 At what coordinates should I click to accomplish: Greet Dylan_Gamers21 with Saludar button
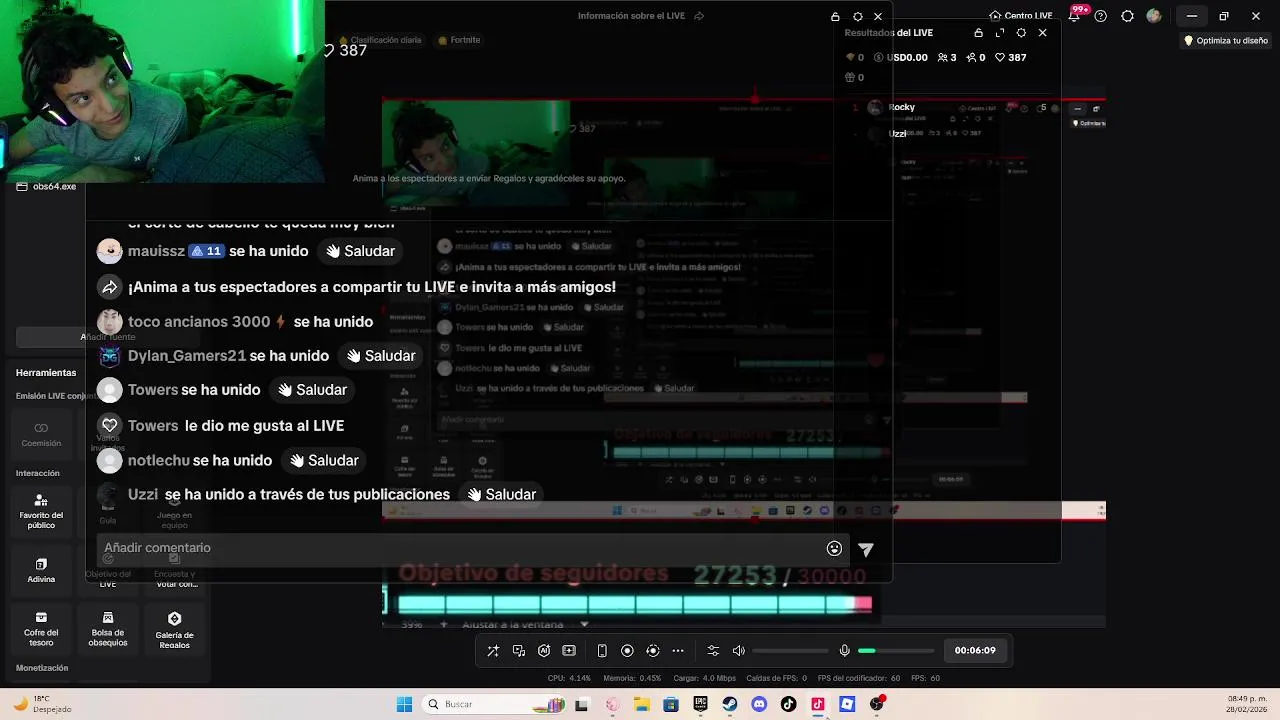tap(380, 356)
